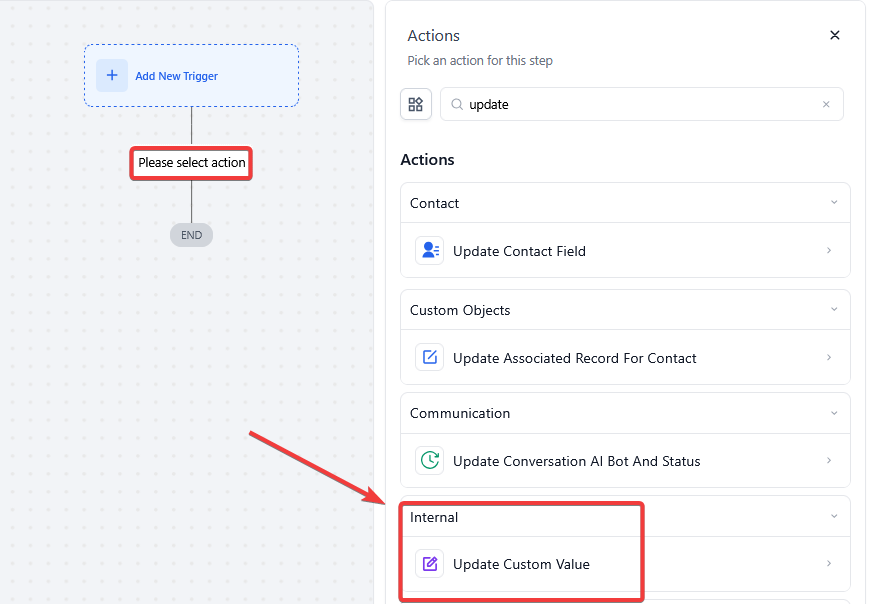
Task: Select the Update Custom Value action
Action: [521, 564]
